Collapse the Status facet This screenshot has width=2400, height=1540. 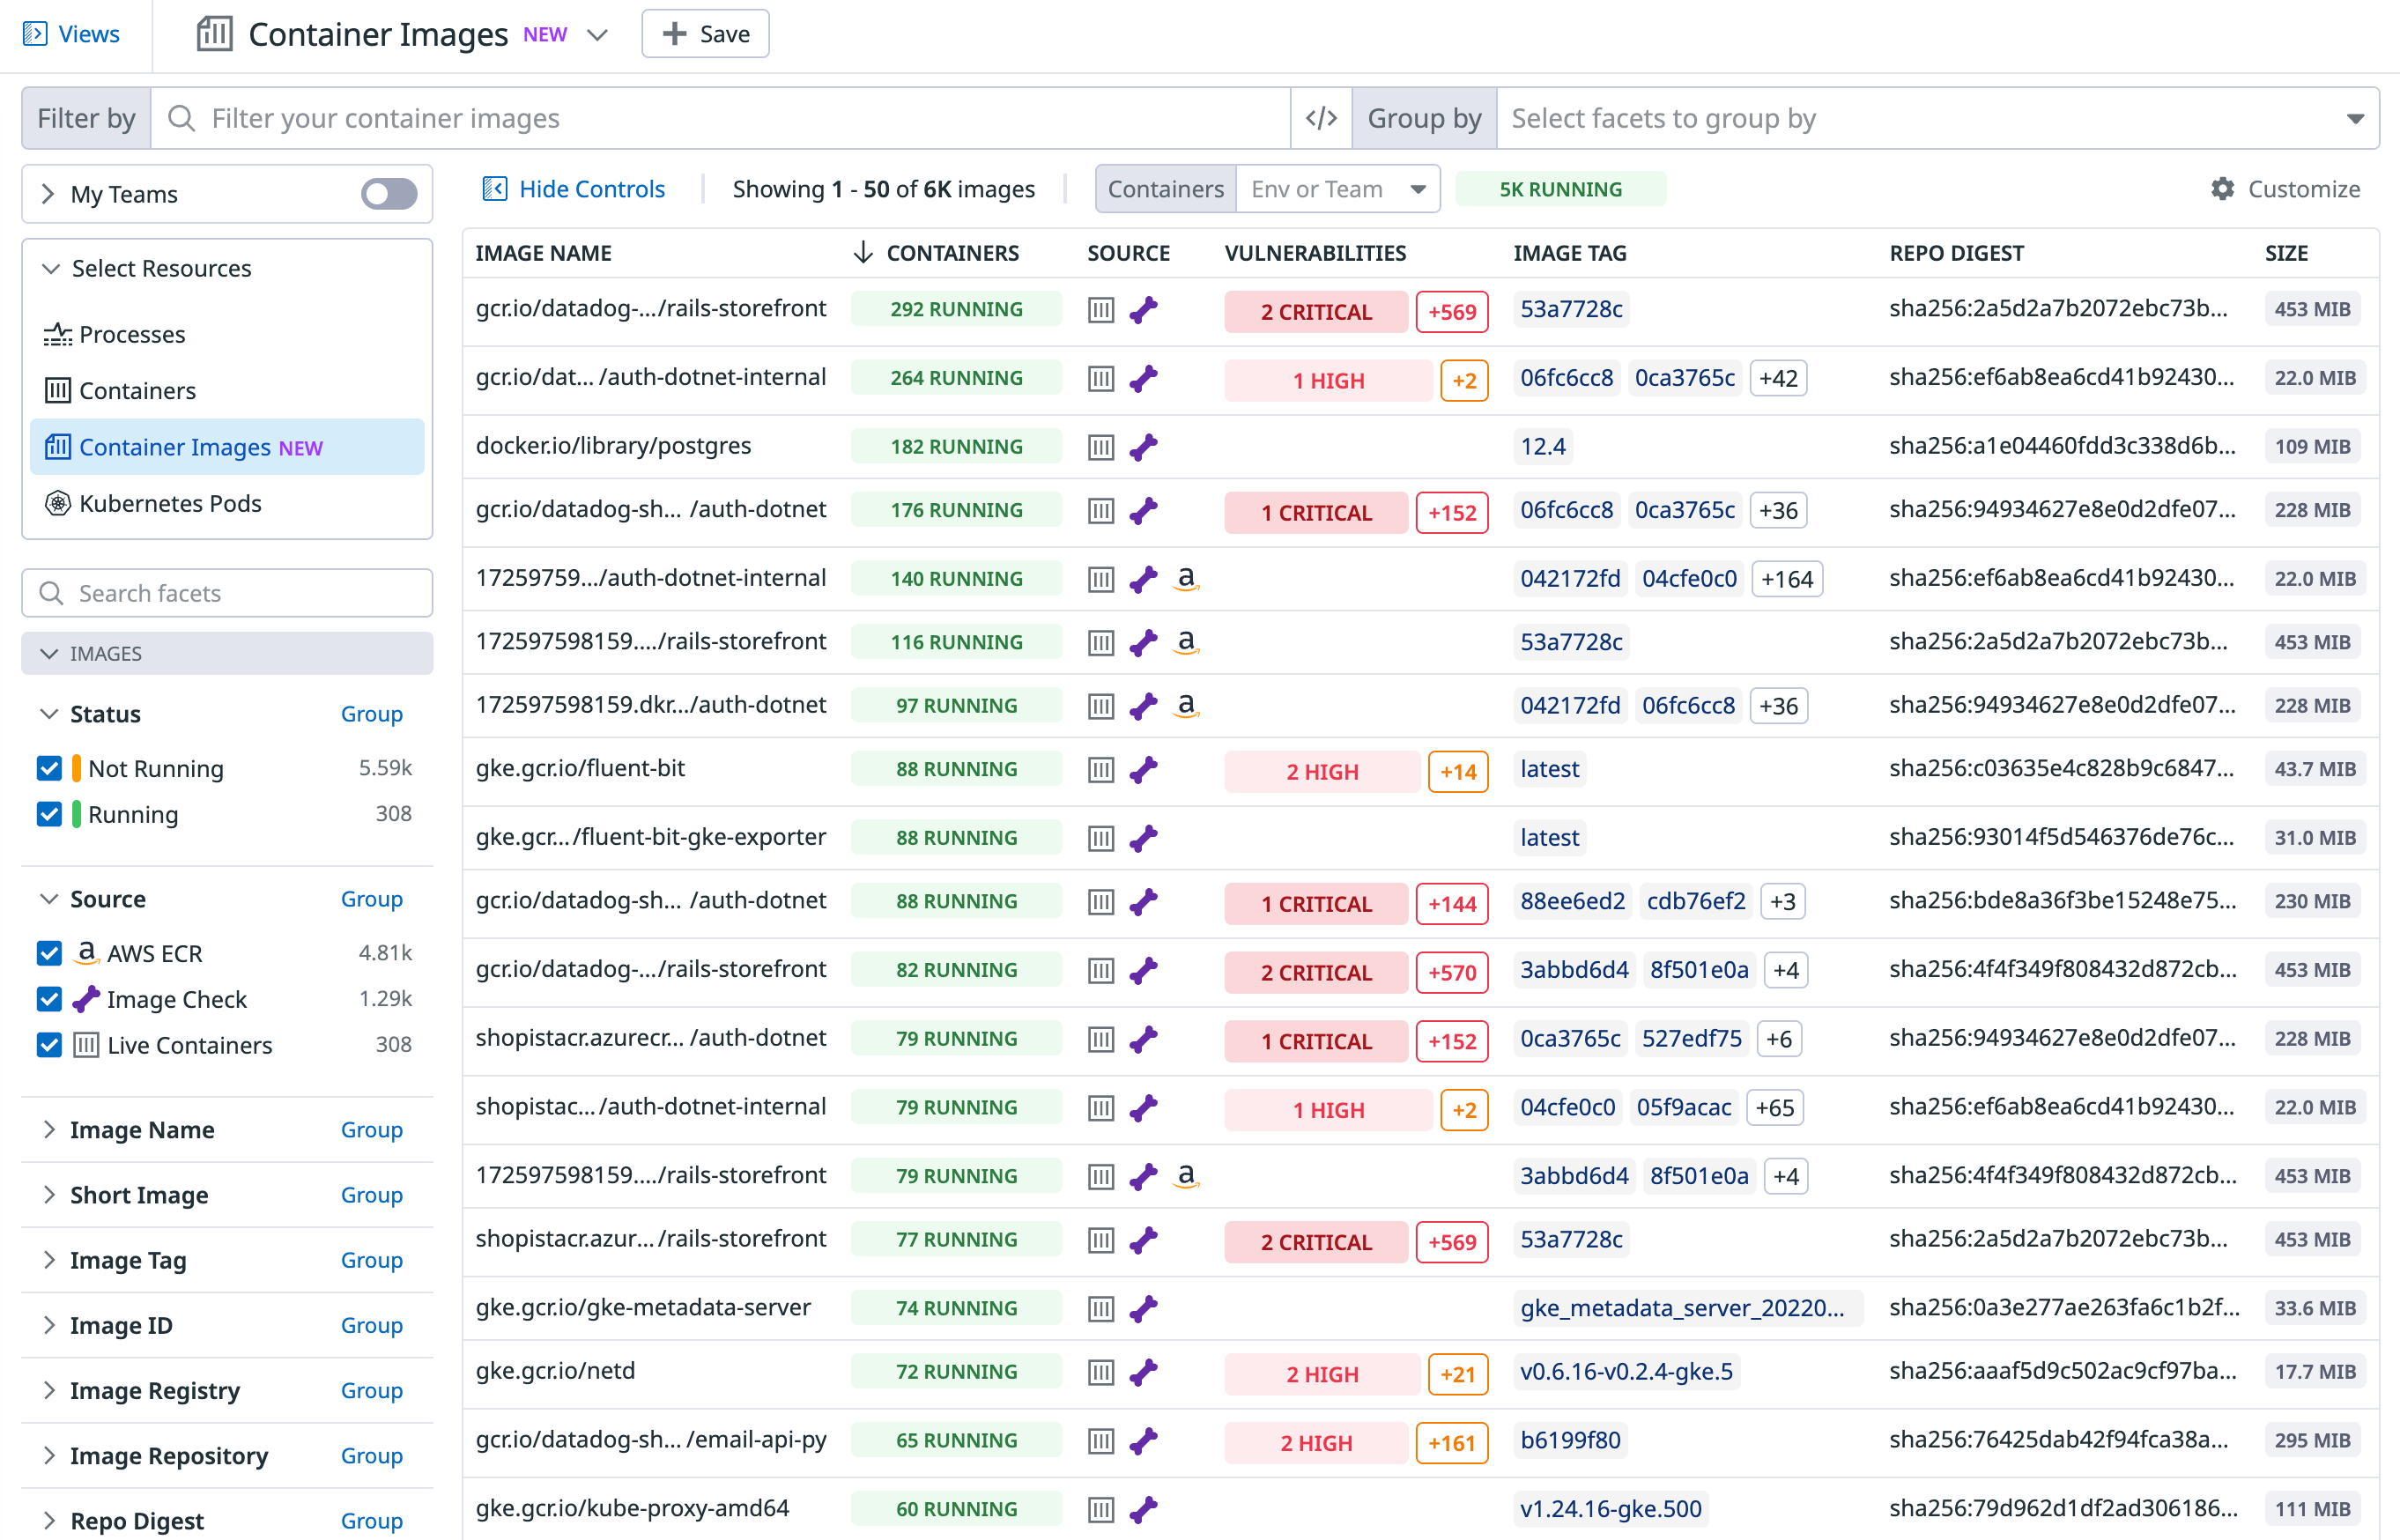pos(49,714)
